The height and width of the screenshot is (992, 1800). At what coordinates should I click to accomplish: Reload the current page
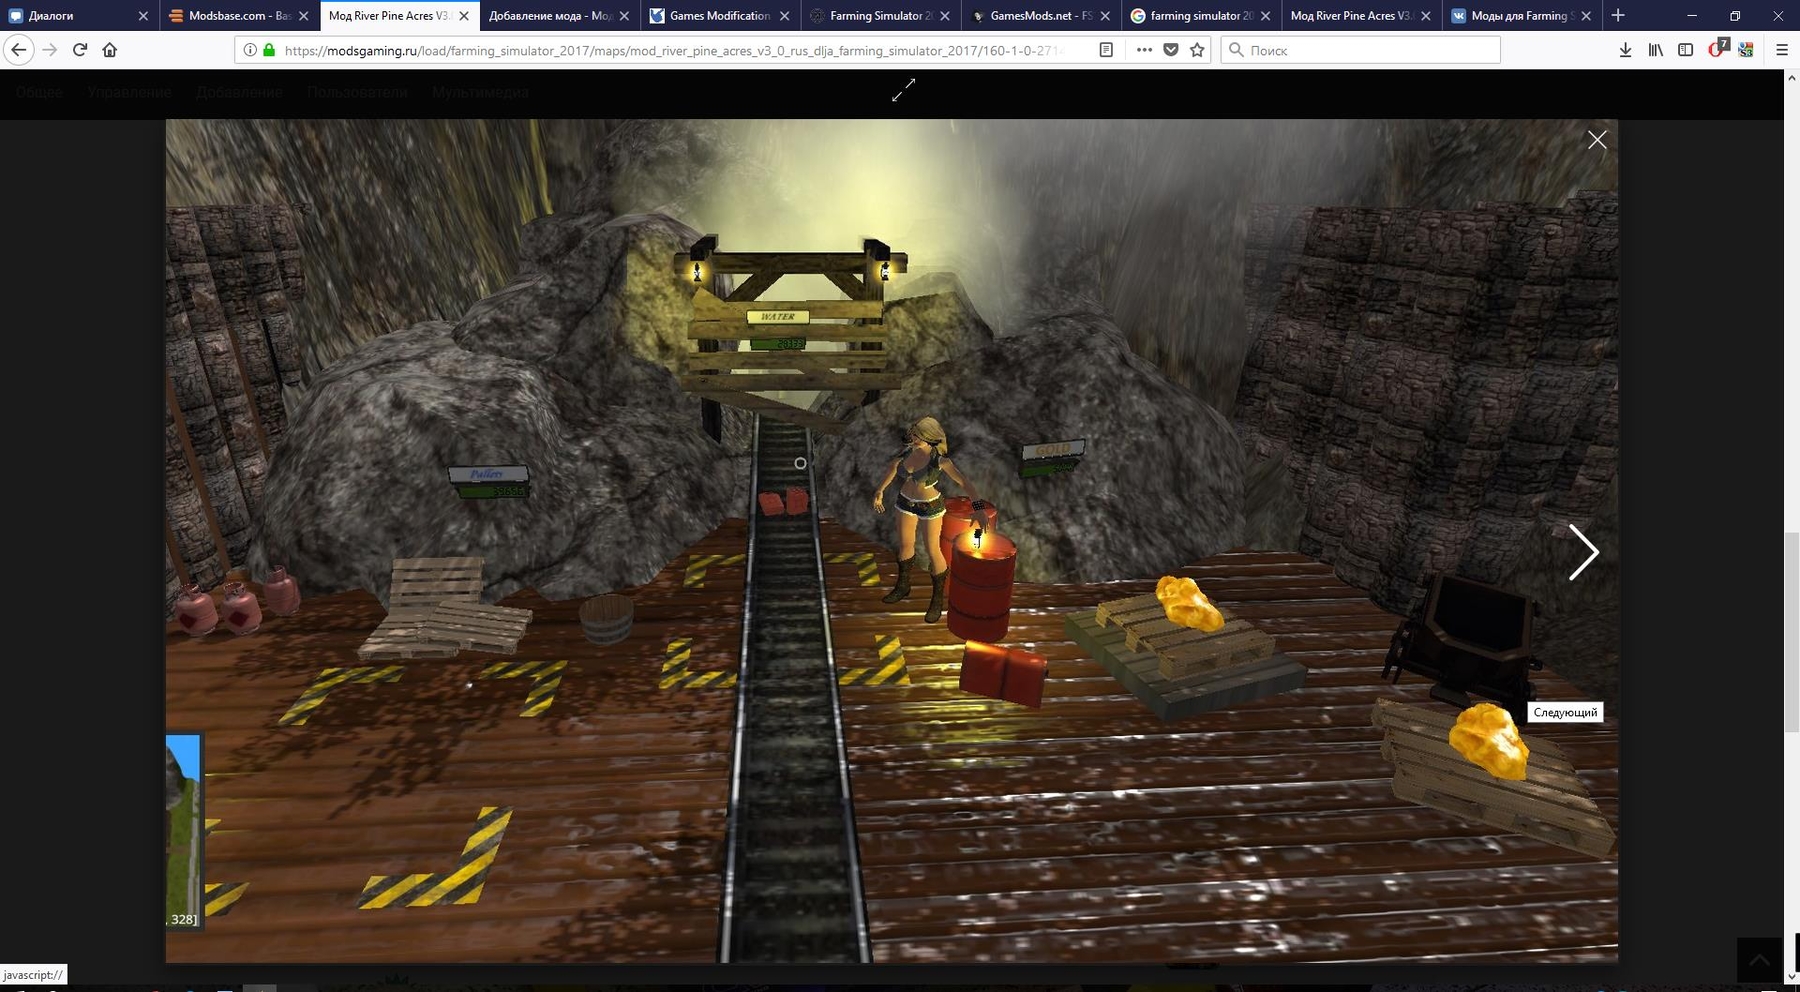click(80, 50)
